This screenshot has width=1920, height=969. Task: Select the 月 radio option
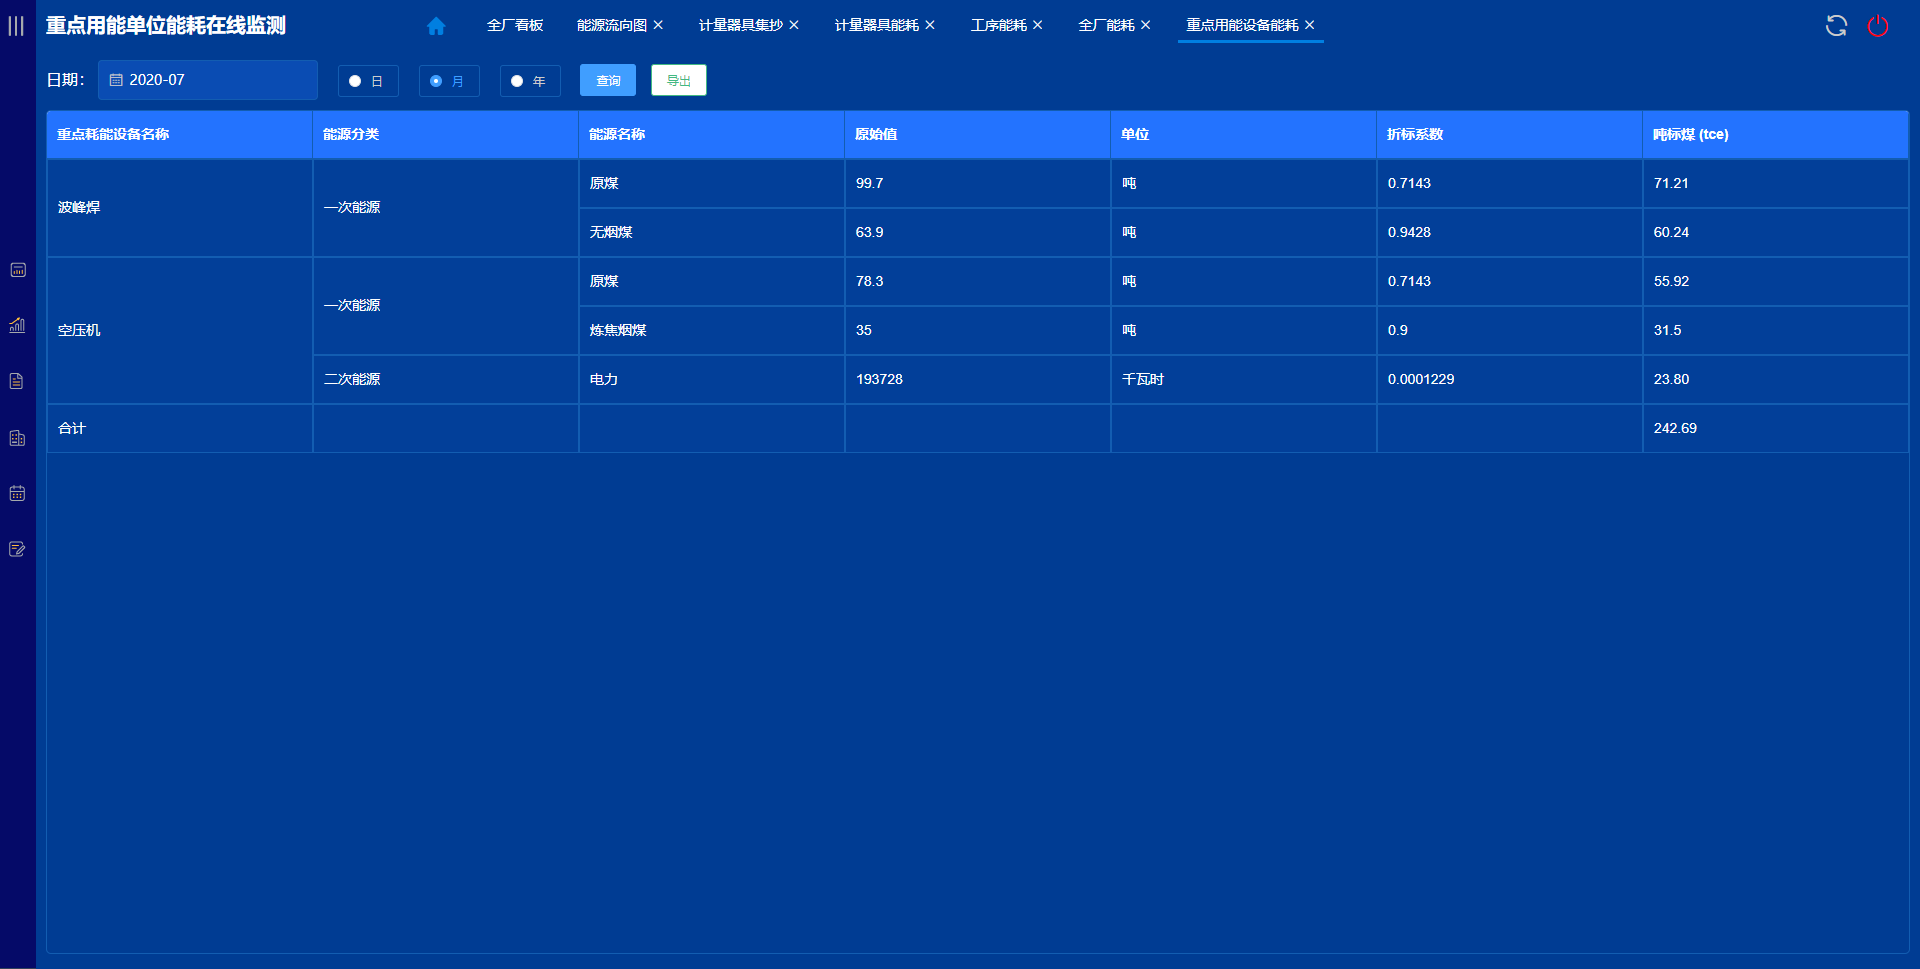tap(449, 81)
